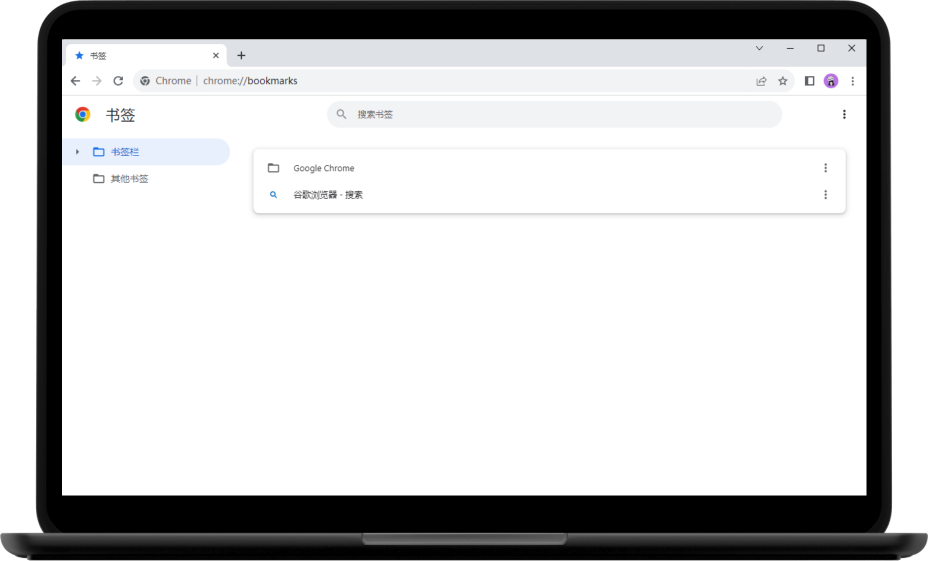Toggle the browser side panel icon
This screenshot has height=561, width=928.
coord(809,81)
